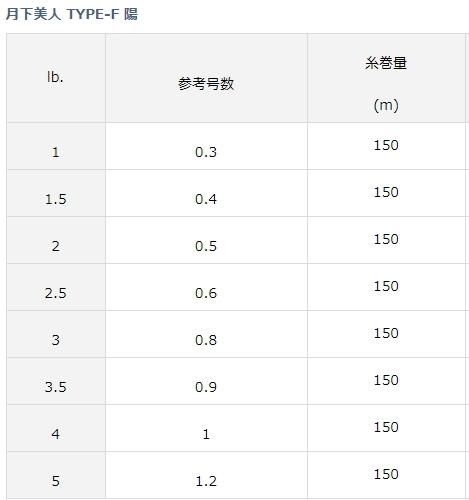Select the 参考号数 column header
Screen dimensions: 469x500
pyautogui.click(x=206, y=78)
